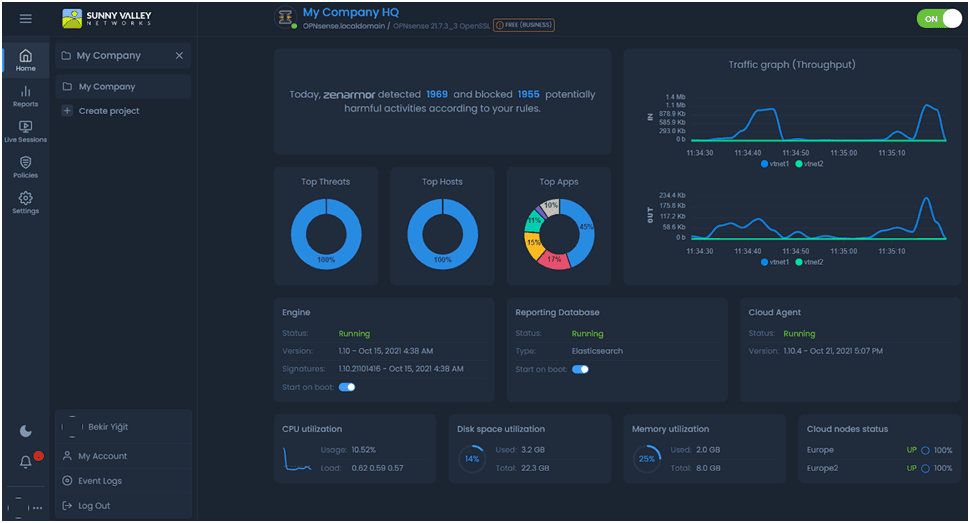Click Elasticsearch database type
This screenshot has width=970, height=523.
[597, 351]
